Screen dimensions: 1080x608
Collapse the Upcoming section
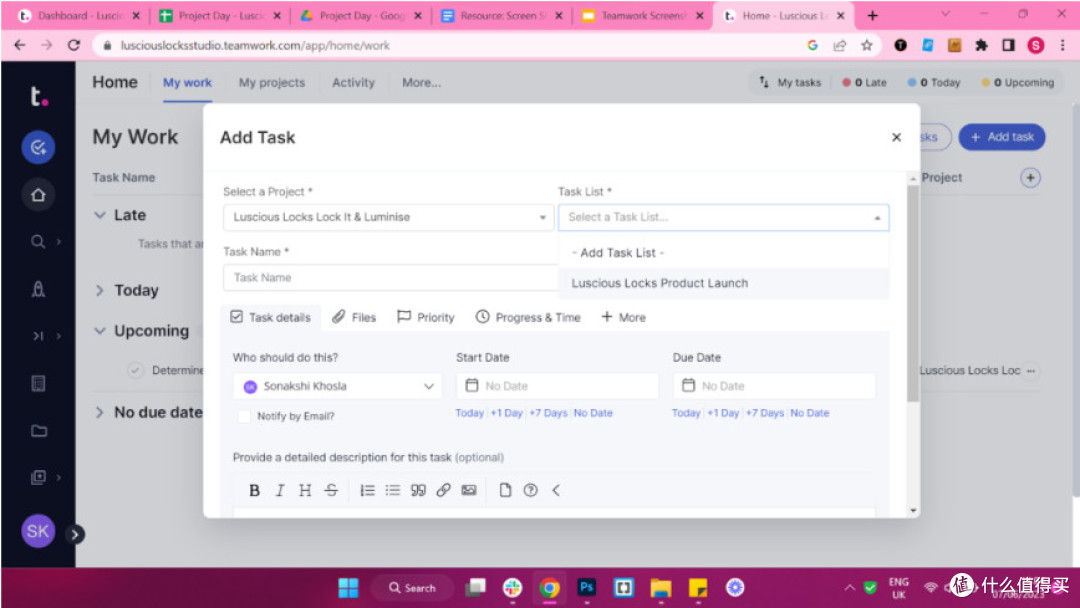point(100,331)
